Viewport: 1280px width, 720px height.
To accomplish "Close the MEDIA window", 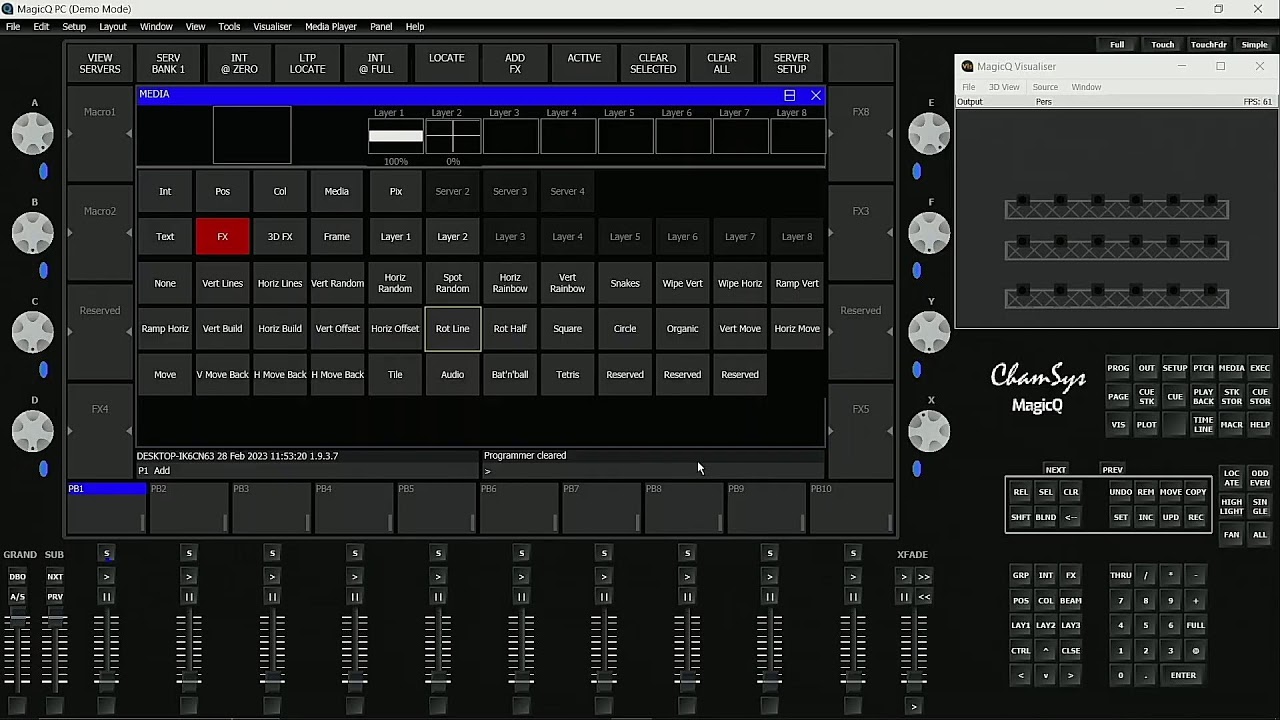I will [816, 95].
